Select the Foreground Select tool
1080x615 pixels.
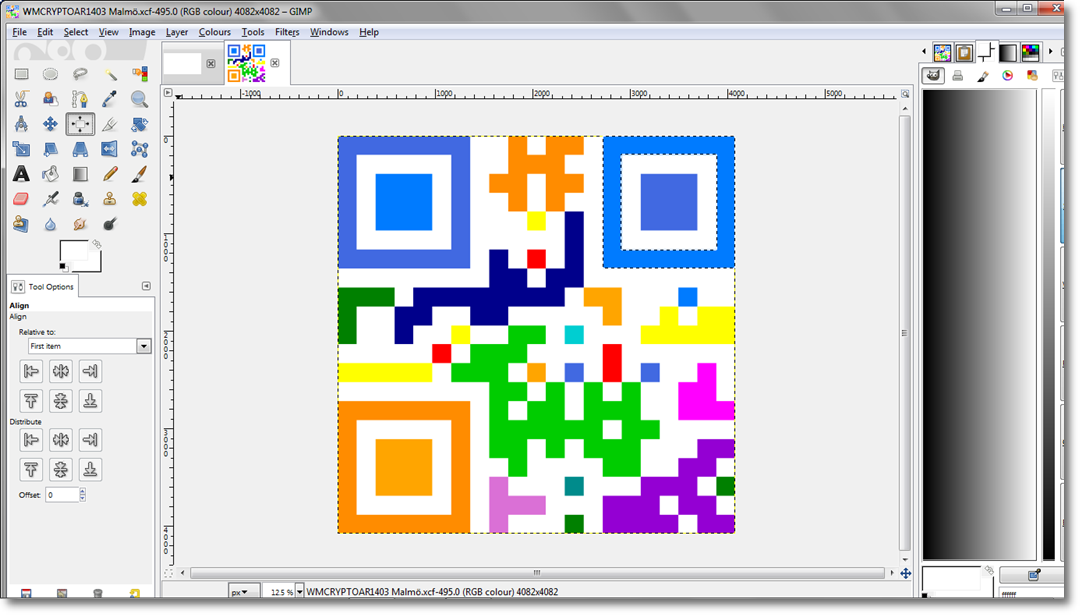pos(50,99)
